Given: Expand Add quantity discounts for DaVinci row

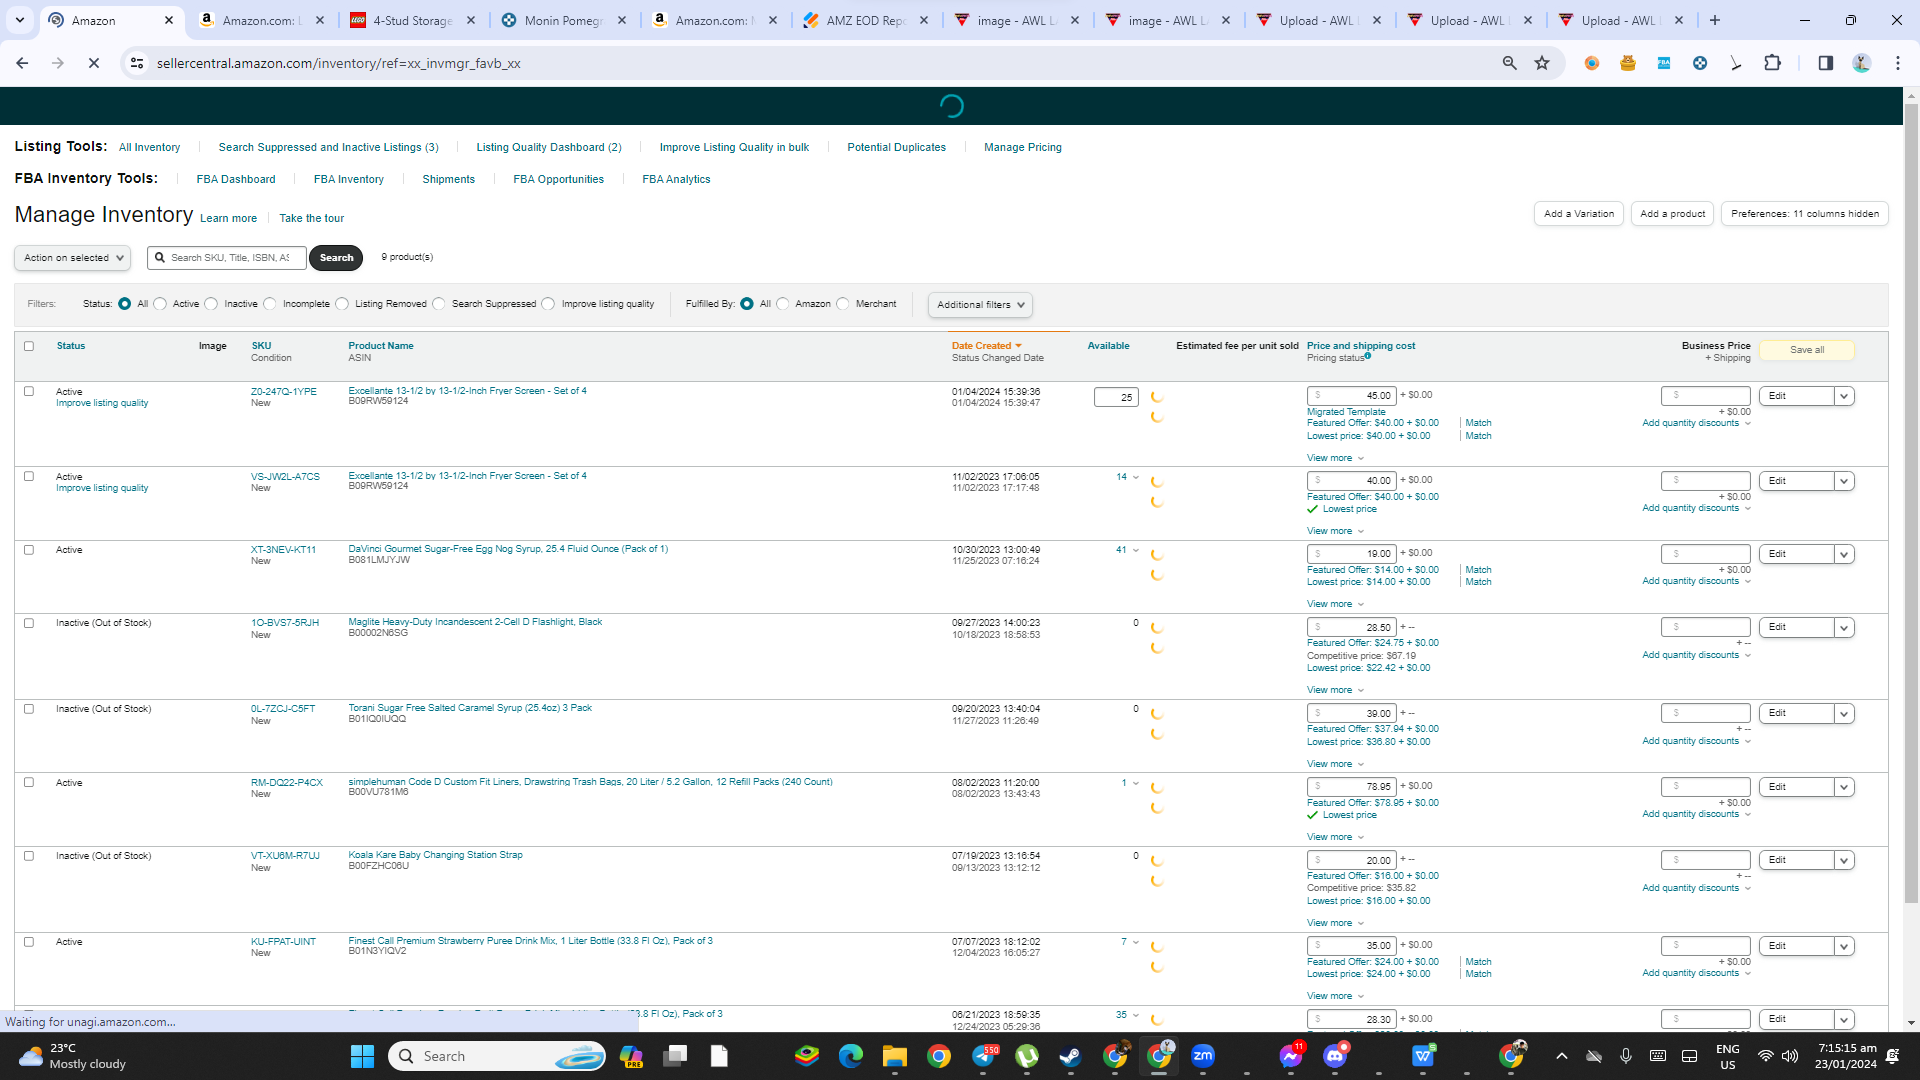Looking at the screenshot, I should tap(1697, 581).
